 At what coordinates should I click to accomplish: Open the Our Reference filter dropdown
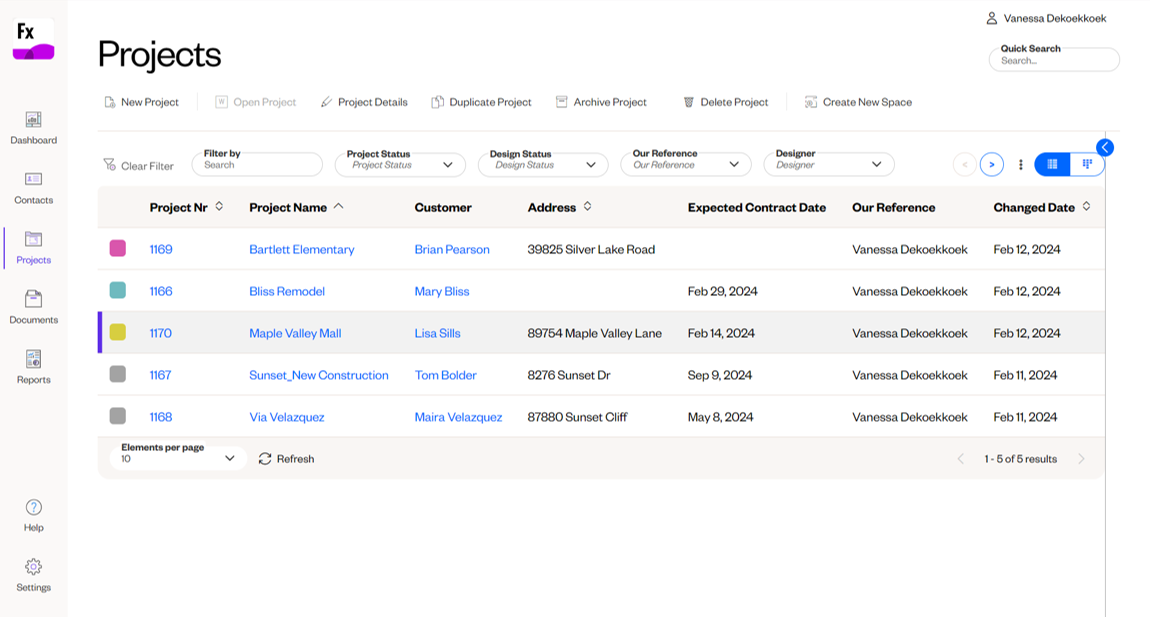(x=686, y=164)
